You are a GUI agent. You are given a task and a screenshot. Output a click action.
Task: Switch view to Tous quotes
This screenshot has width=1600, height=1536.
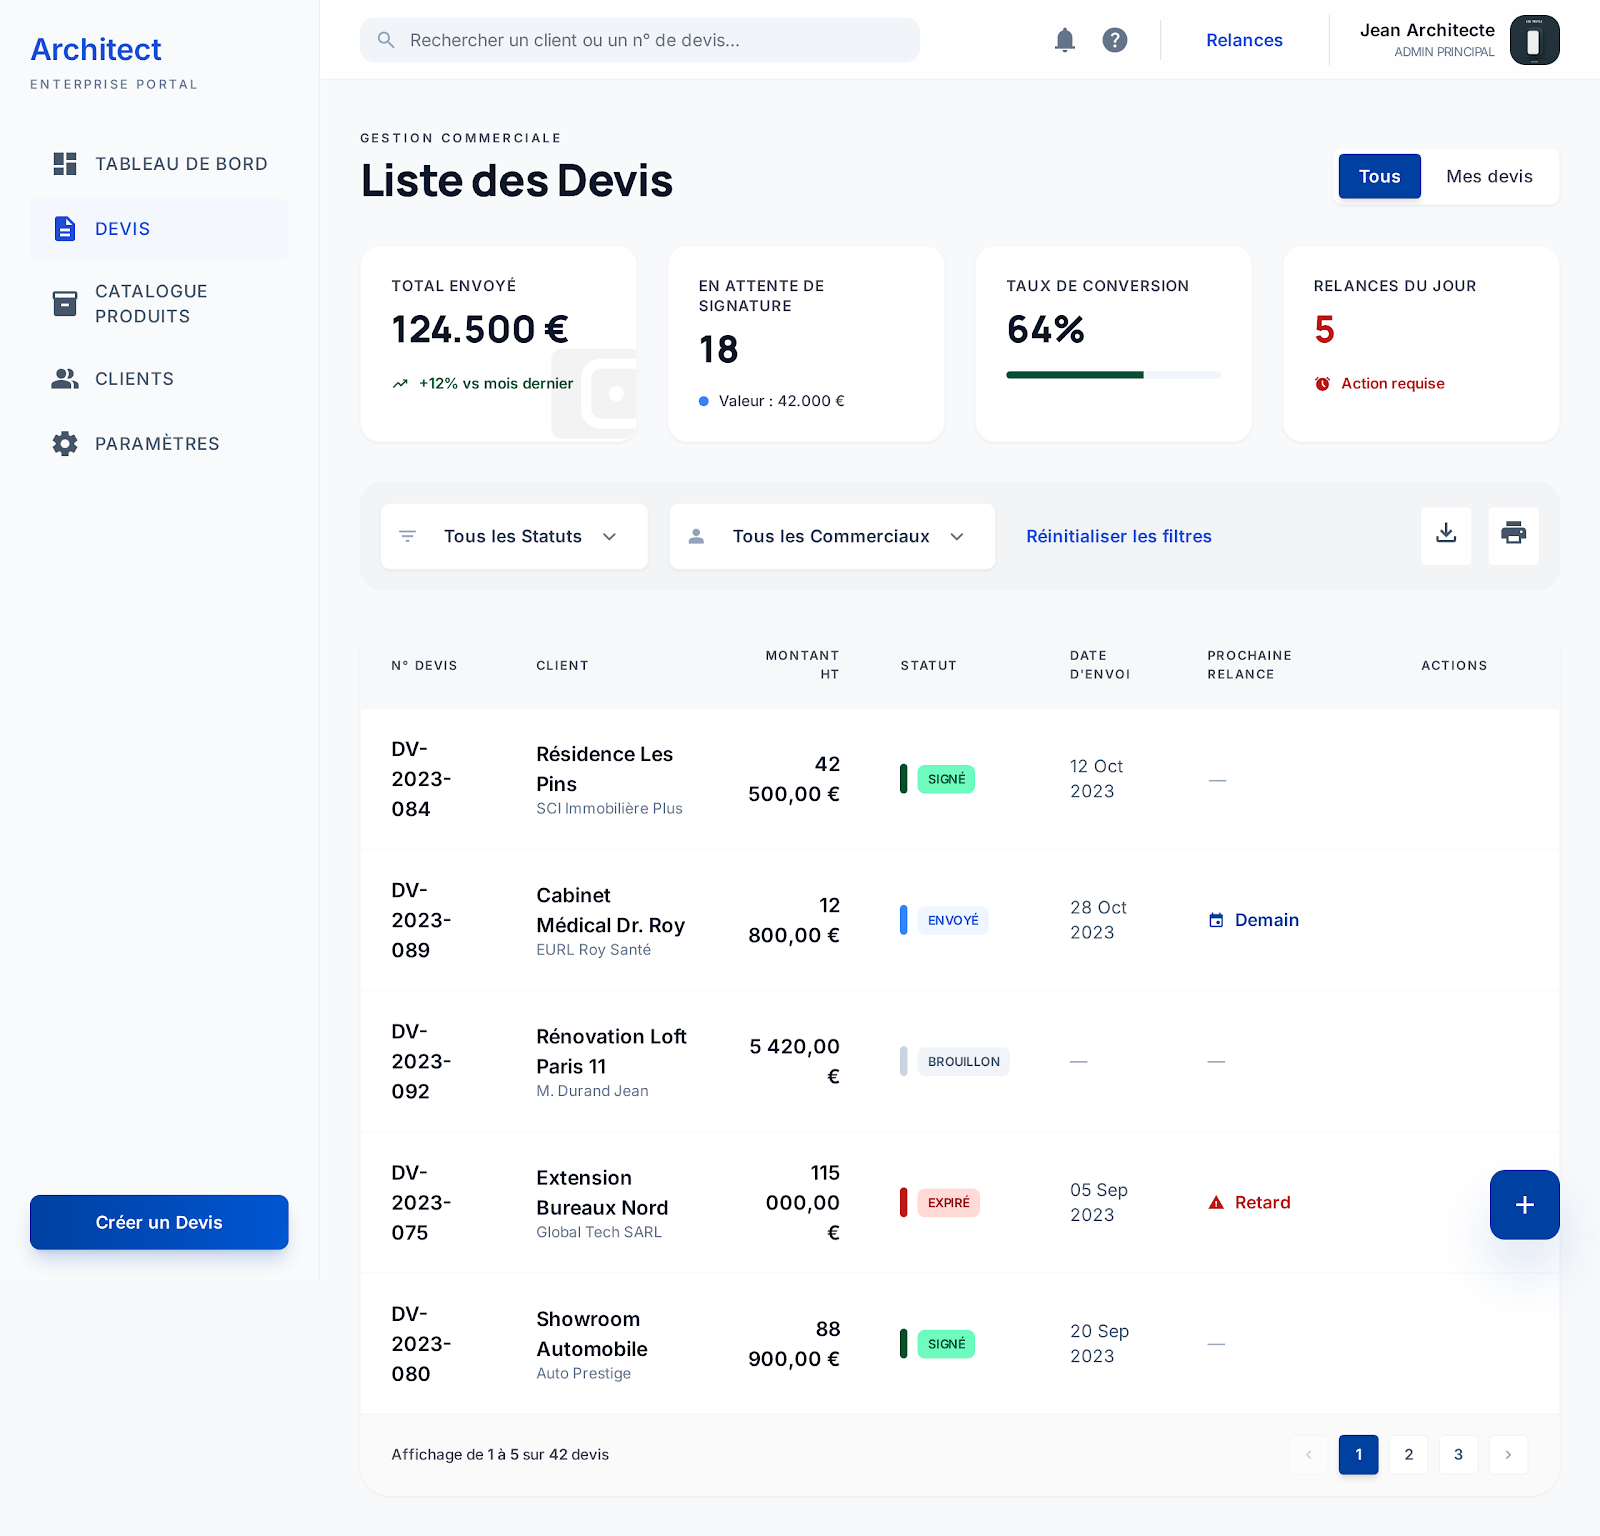pyautogui.click(x=1379, y=177)
